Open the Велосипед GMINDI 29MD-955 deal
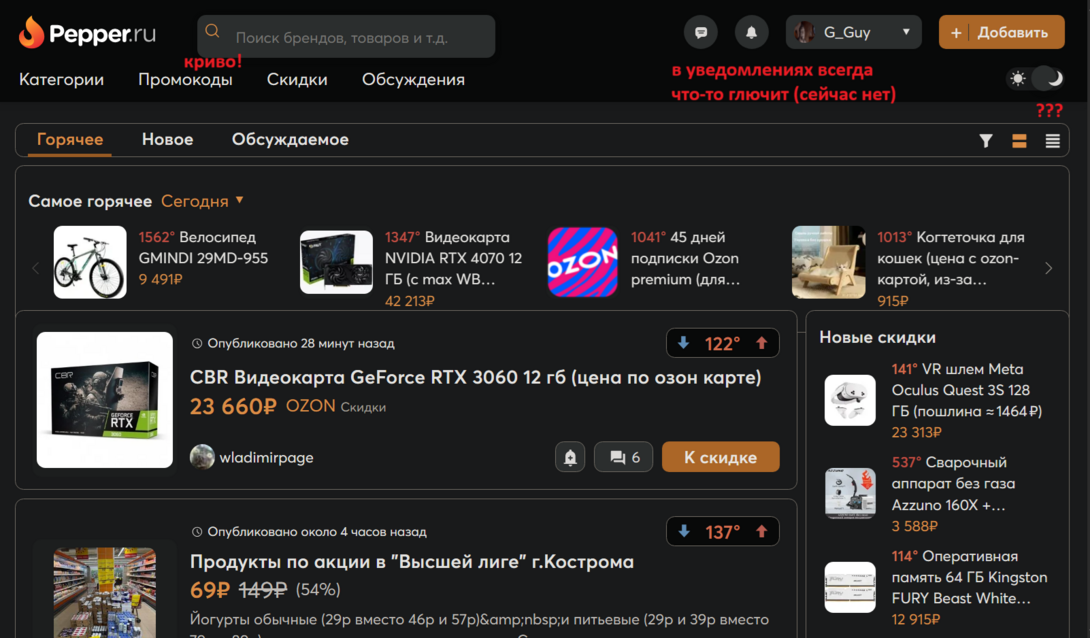Viewport: 1090px width, 638px height. click(203, 247)
